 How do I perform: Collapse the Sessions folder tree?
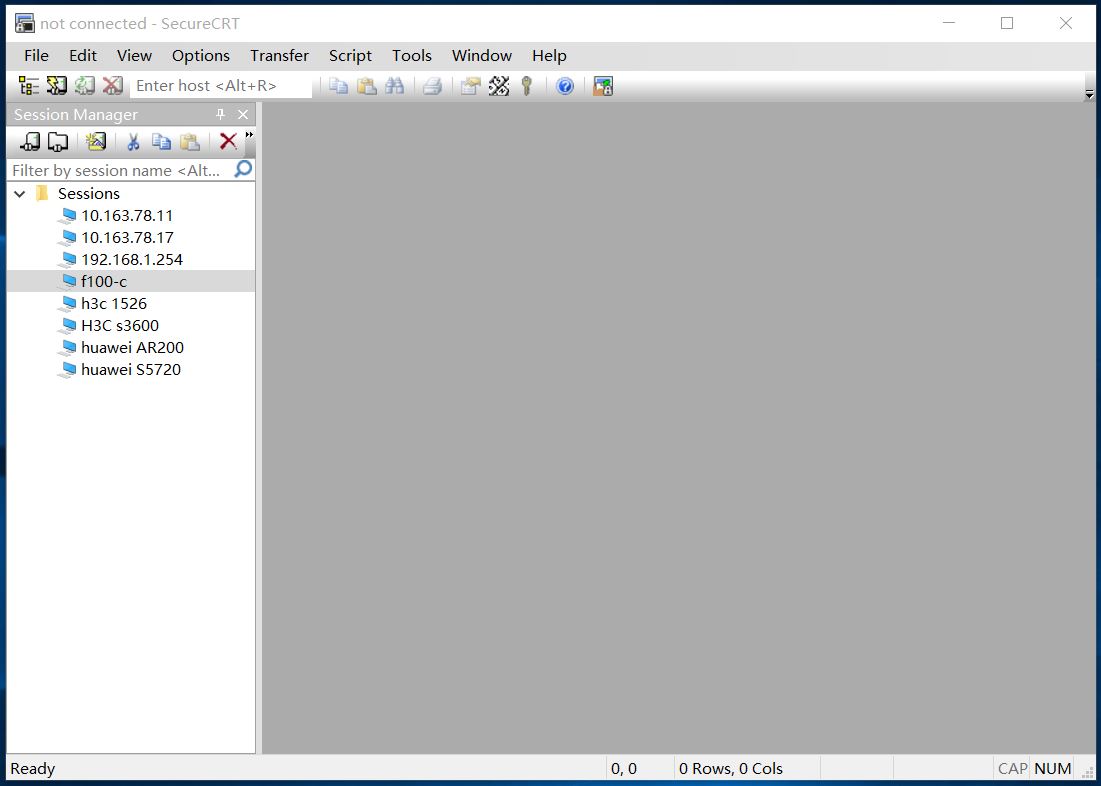click(x=20, y=194)
